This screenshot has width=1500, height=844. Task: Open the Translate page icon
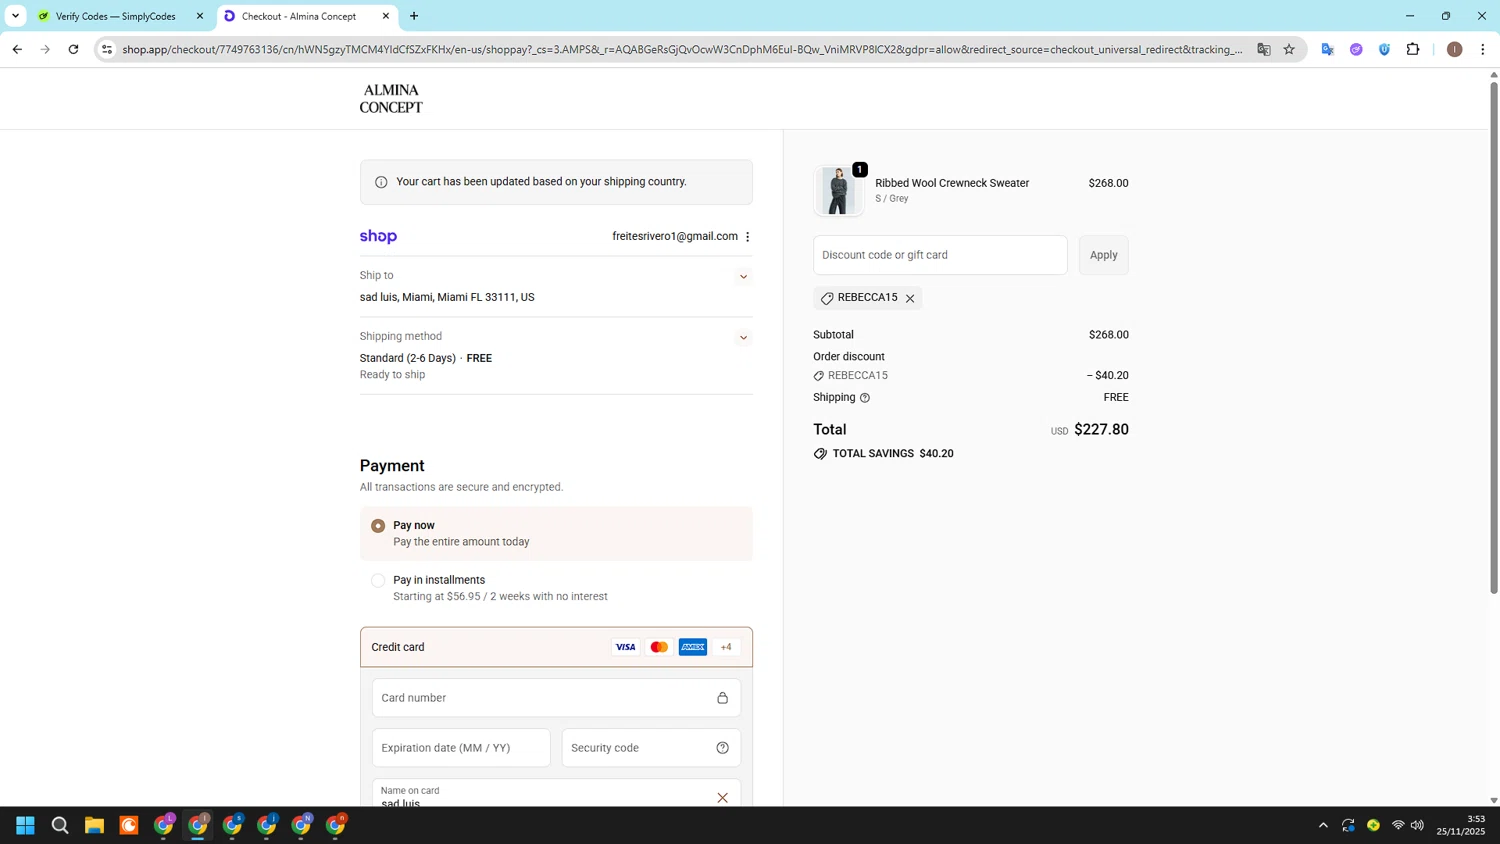pos(1264,49)
